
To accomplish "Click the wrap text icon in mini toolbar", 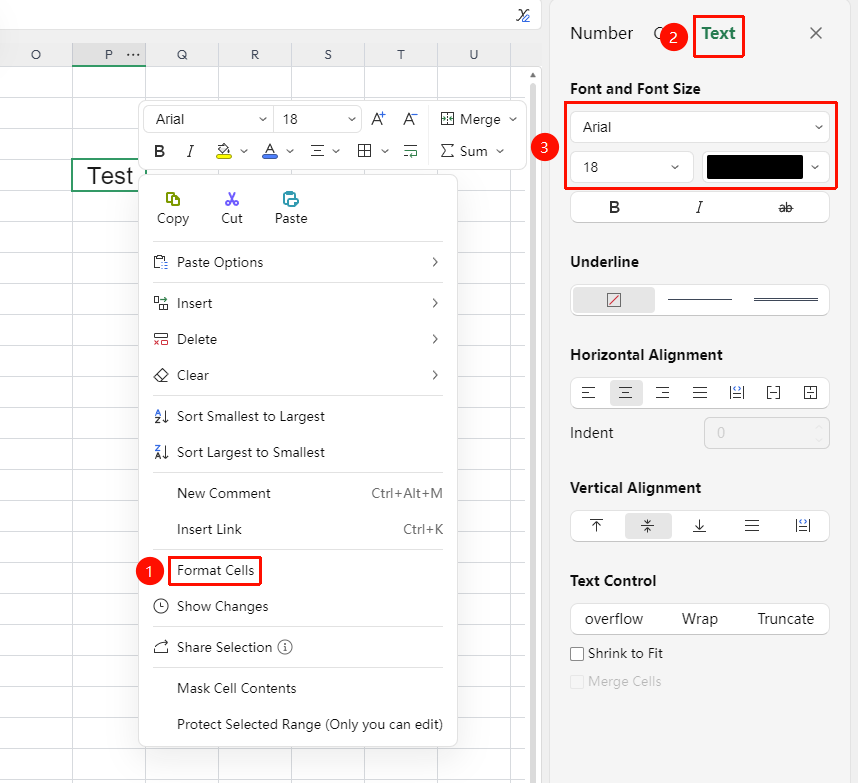I will pyautogui.click(x=410, y=151).
